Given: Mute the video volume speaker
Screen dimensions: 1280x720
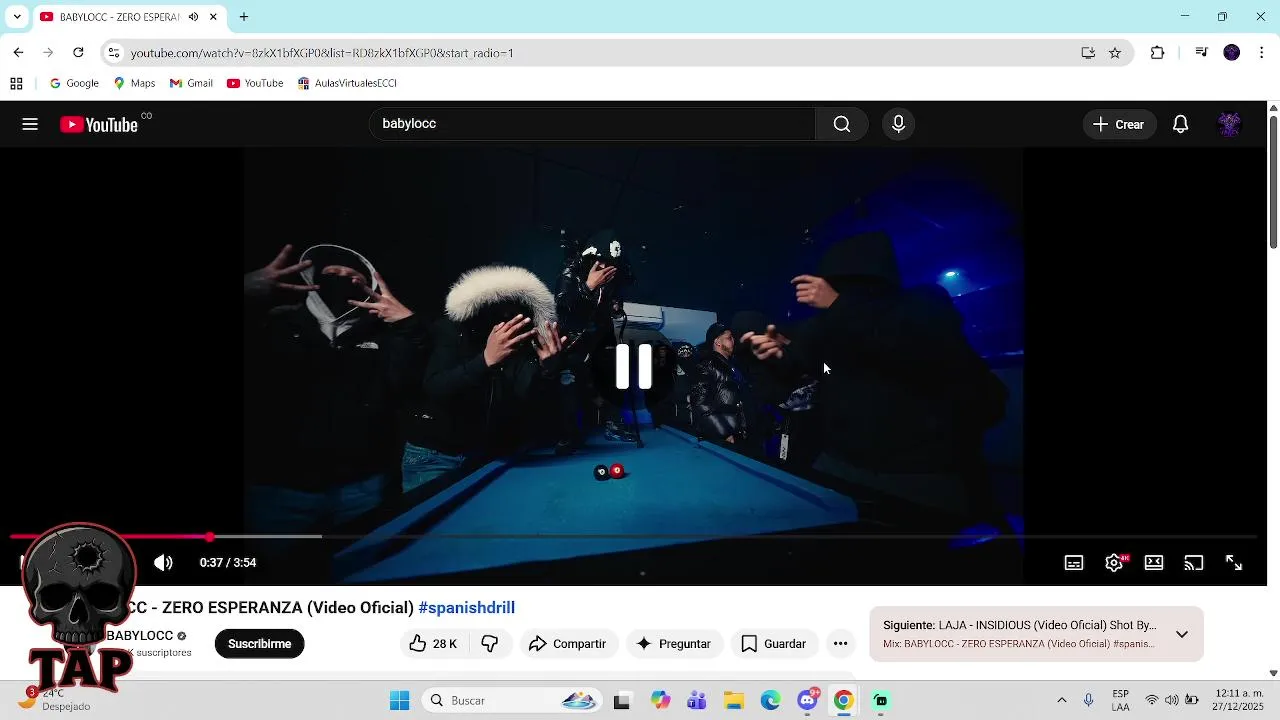Looking at the screenshot, I should pos(163,563).
